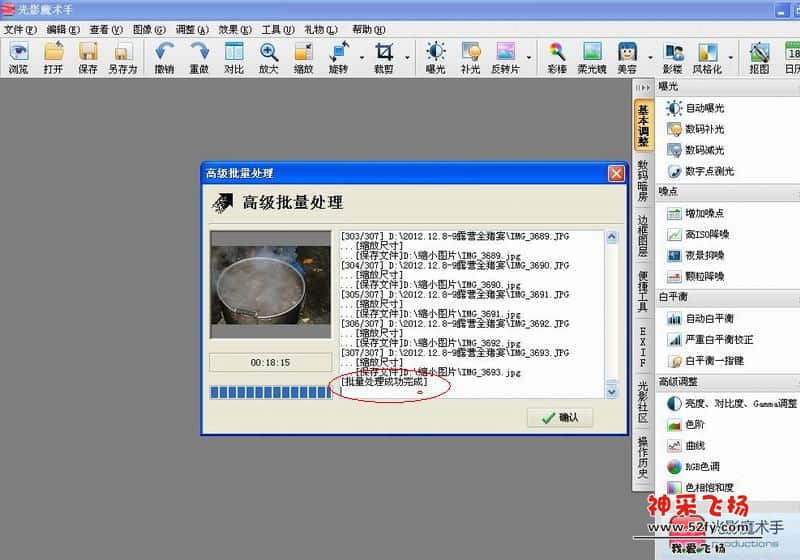Image resolution: width=800 pixels, height=560 pixels.
Task: Open the 编辑(E) menu
Action: click(63, 30)
